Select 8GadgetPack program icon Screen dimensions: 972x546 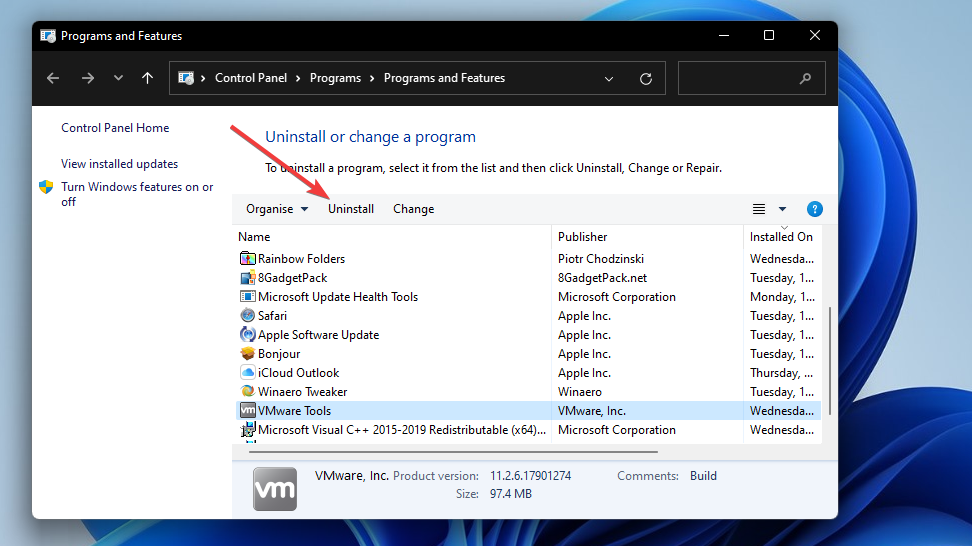click(x=247, y=278)
